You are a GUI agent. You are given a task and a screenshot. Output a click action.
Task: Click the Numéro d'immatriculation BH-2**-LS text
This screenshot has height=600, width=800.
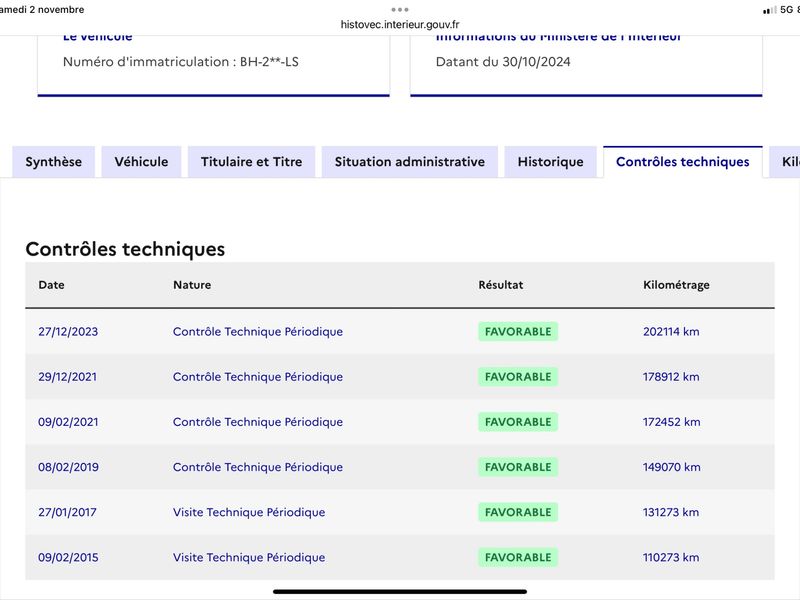(x=181, y=62)
